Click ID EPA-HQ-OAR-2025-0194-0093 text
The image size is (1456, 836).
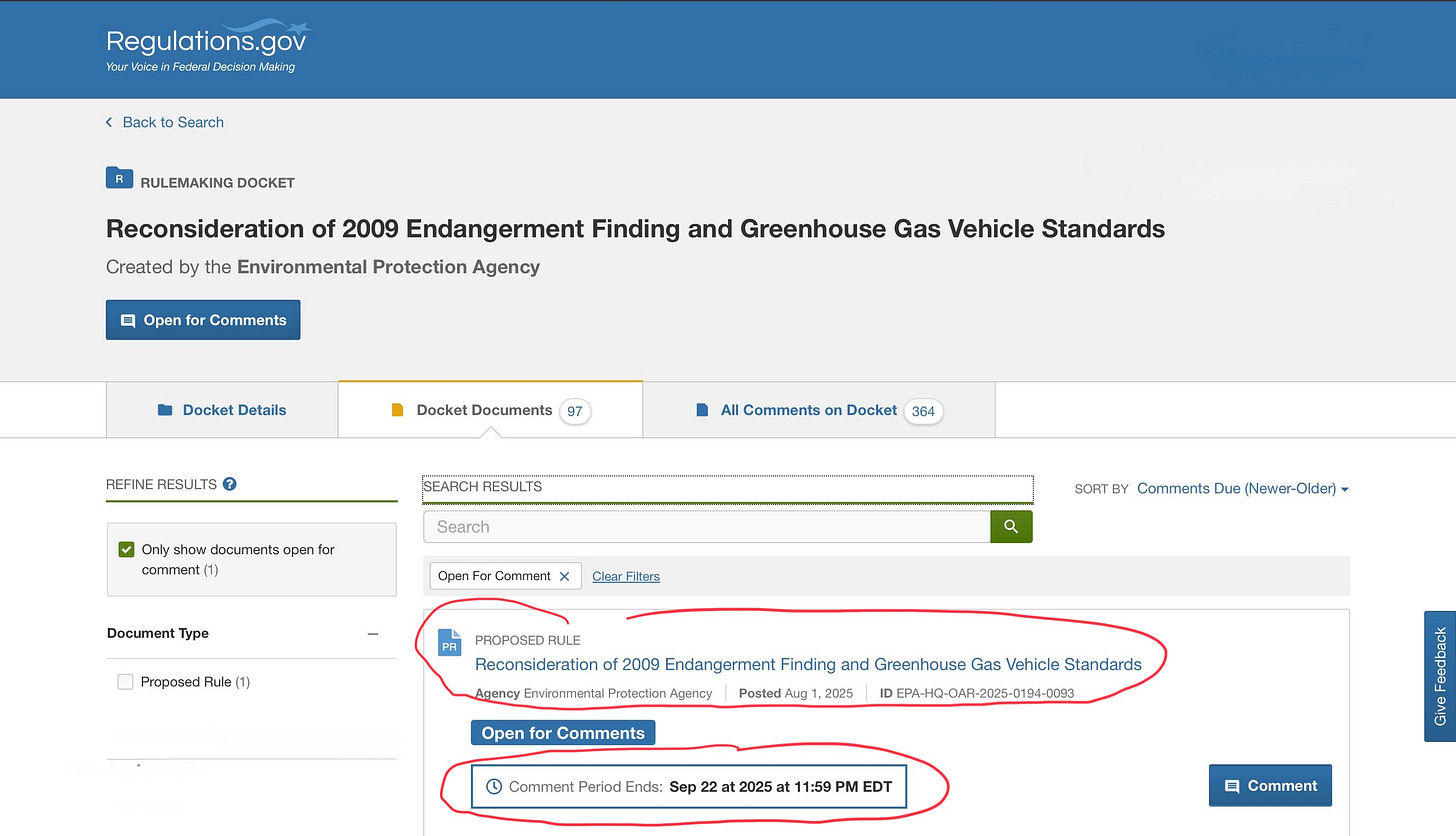point(977,693)
